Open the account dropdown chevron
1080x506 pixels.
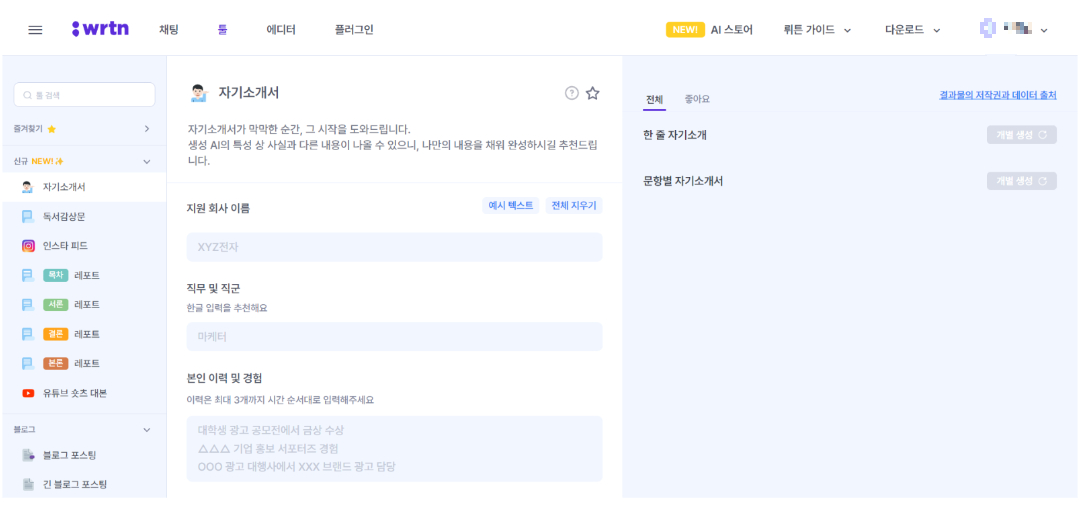(x=1044, y=30)
